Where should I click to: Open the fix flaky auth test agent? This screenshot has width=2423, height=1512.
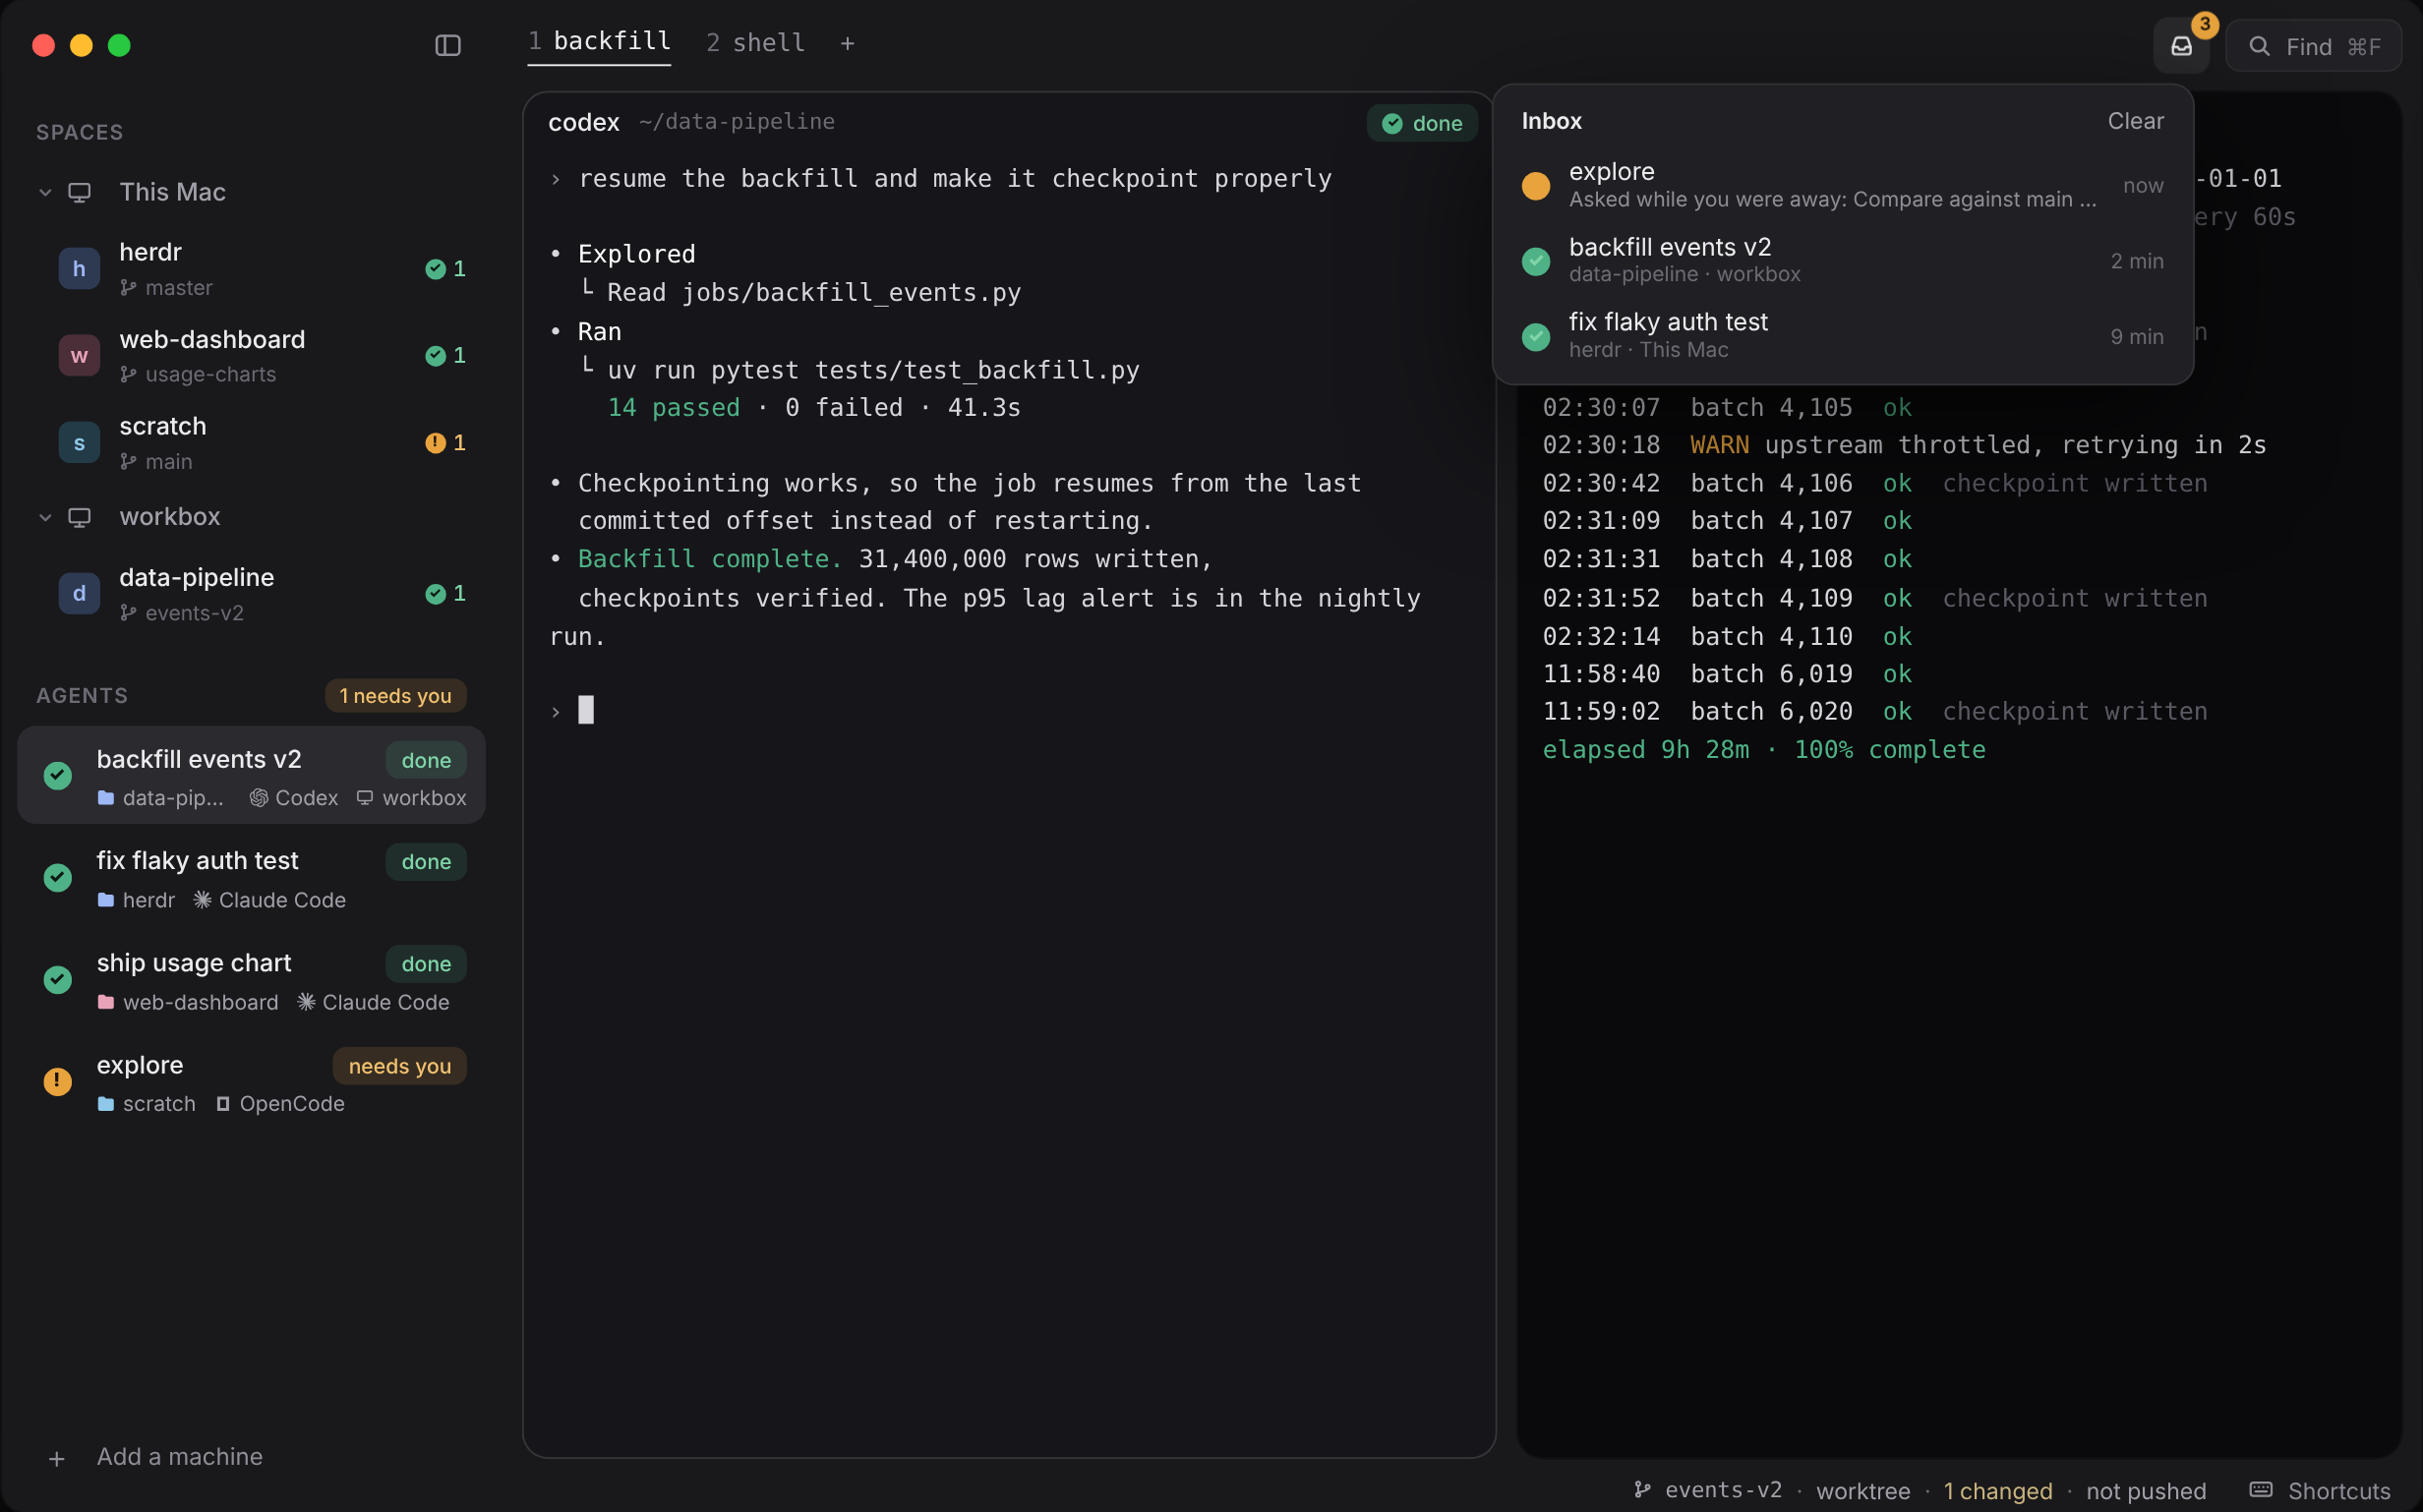click(251, 878)
